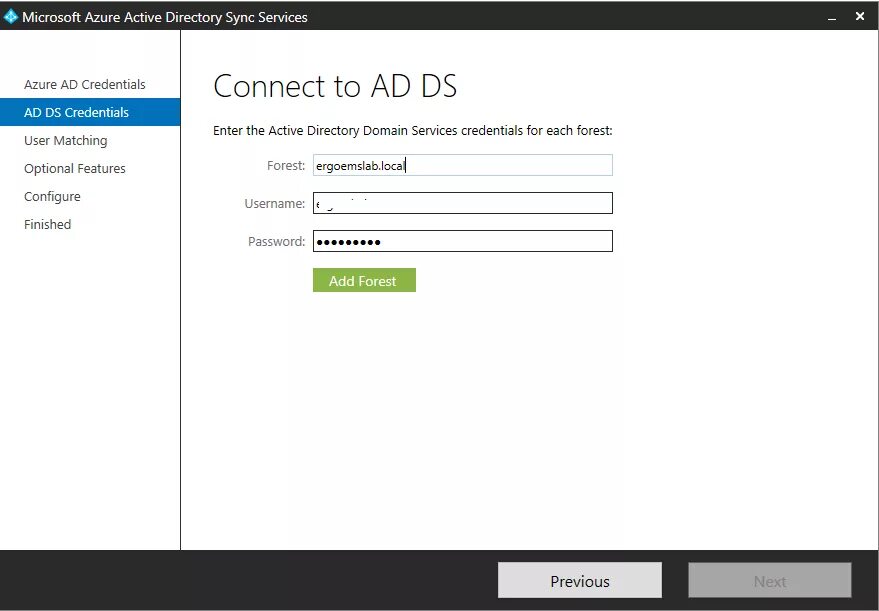Select the Configure step

click(51, 196)
